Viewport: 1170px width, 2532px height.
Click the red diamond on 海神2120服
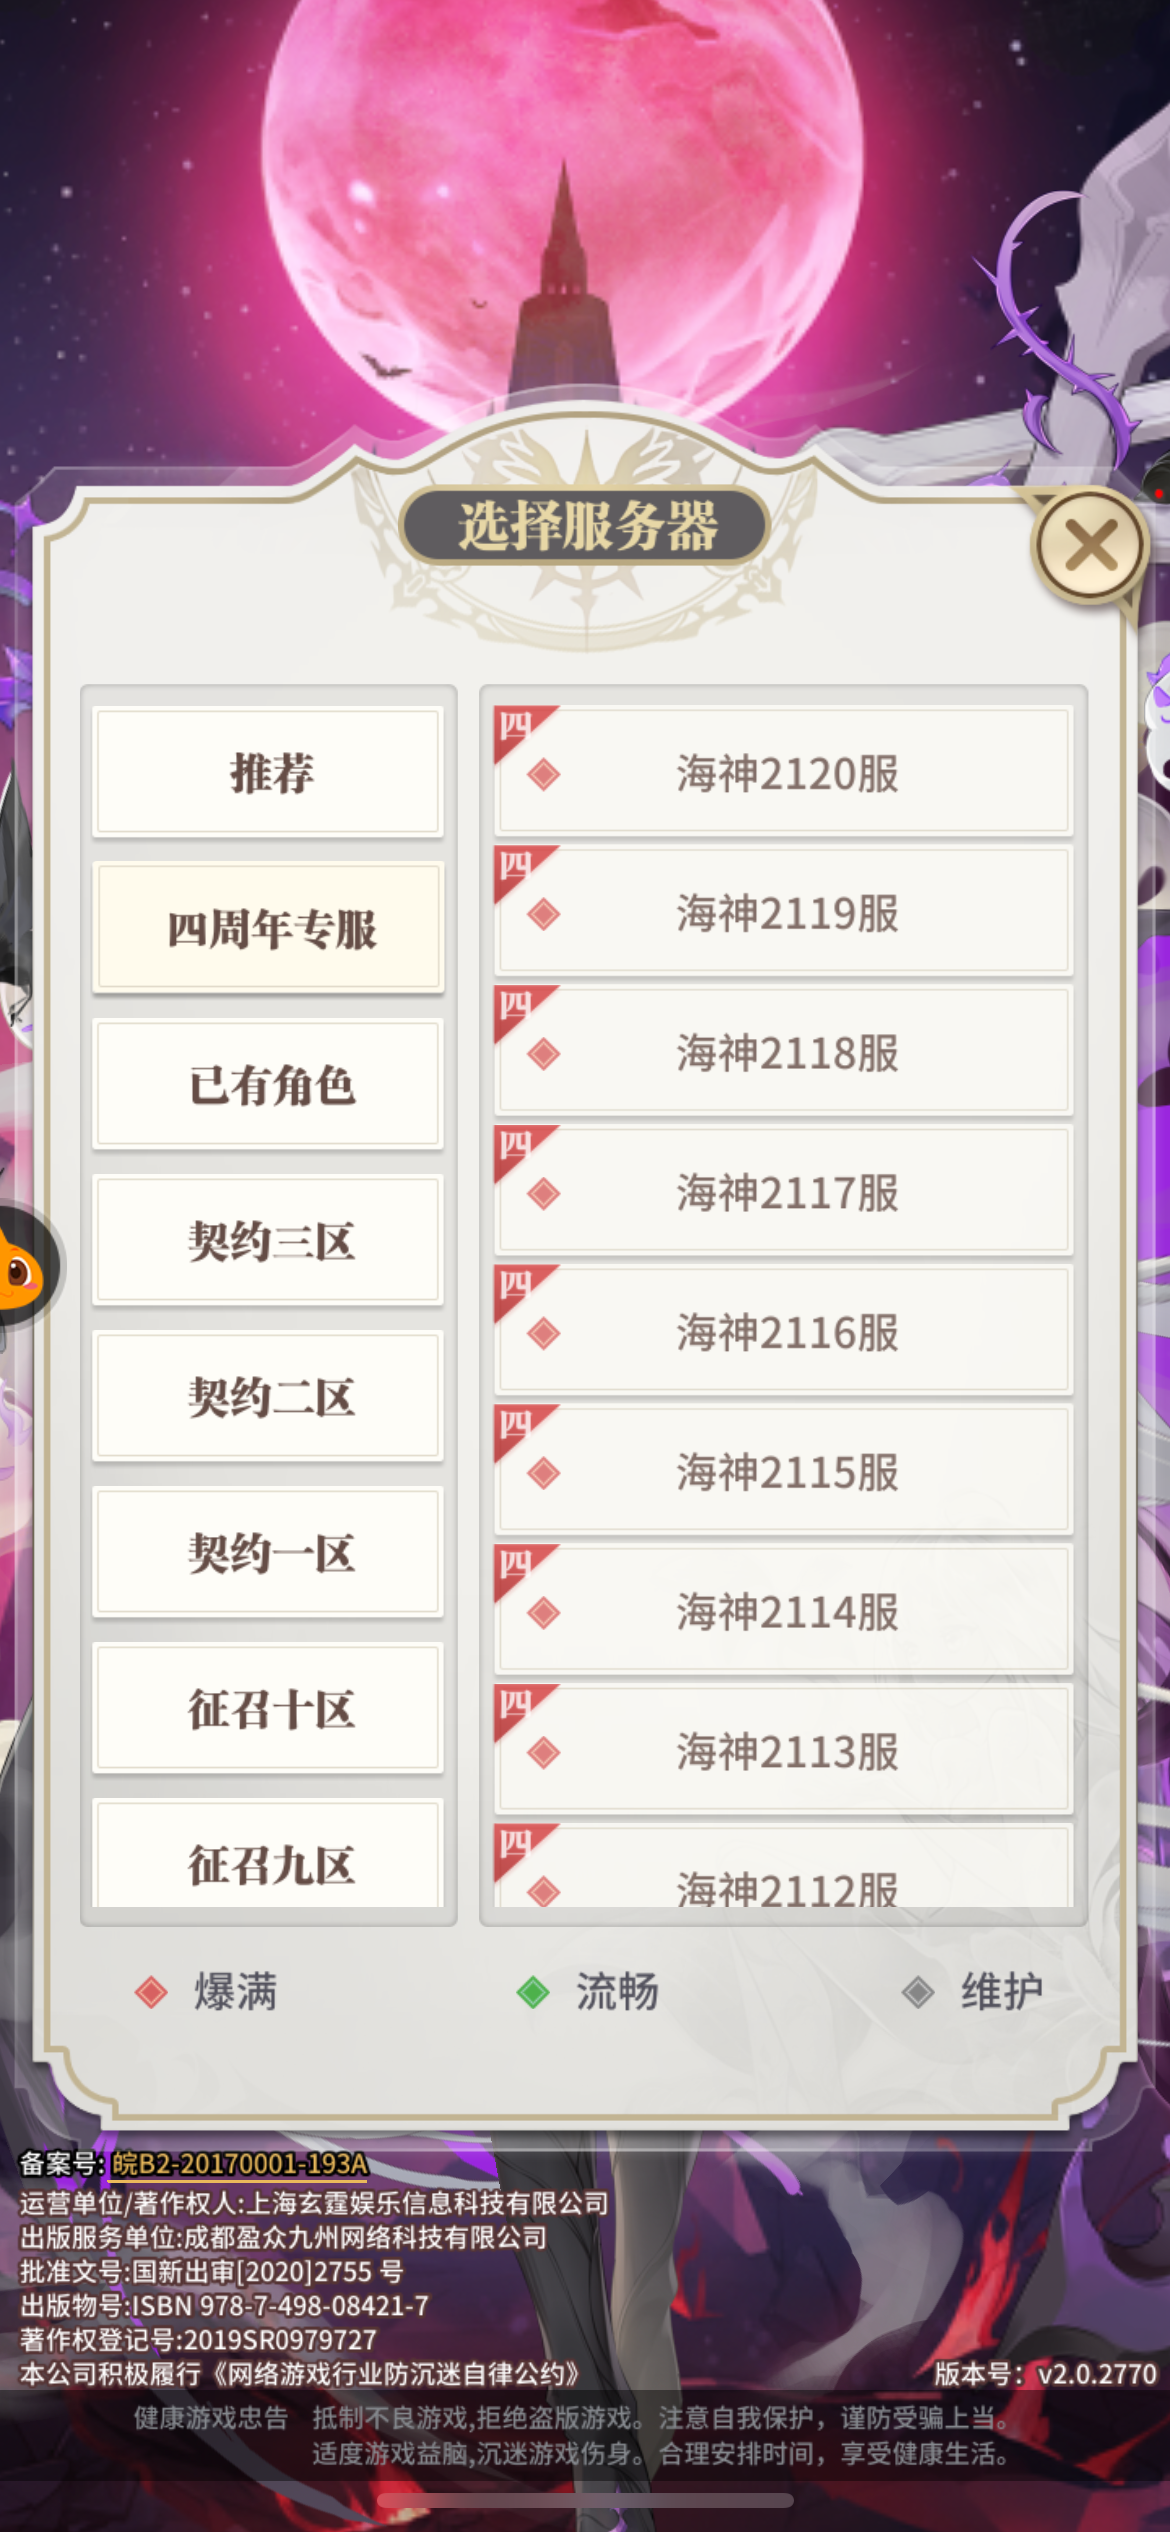click(543, 774)
